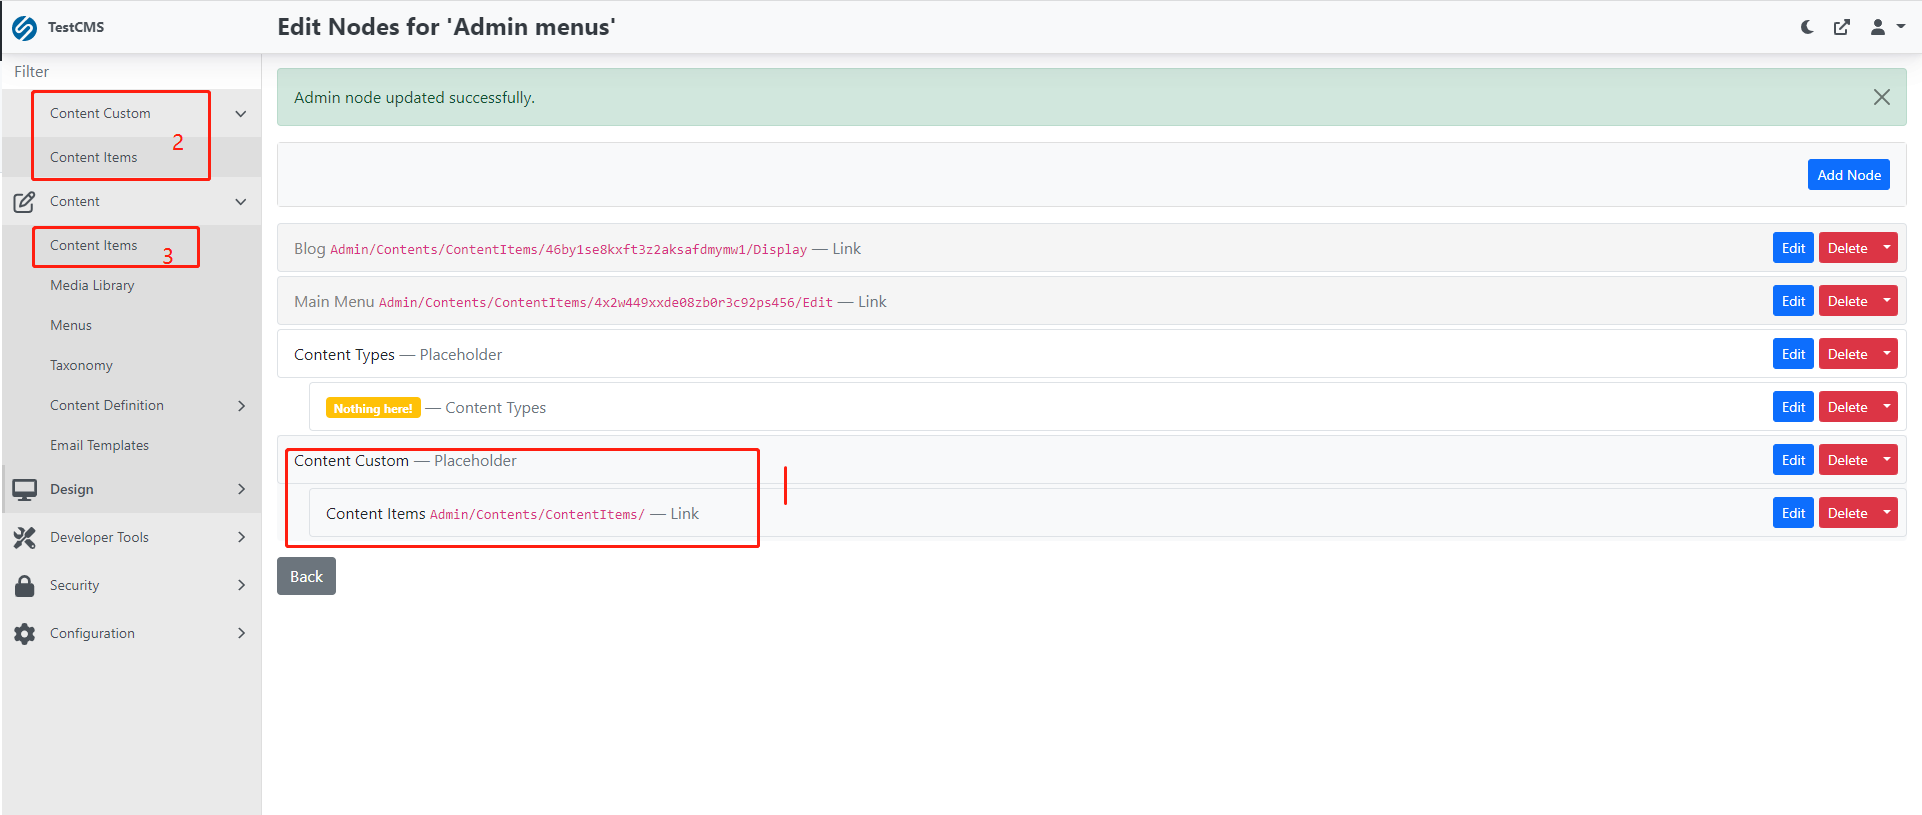Click the Design monitor icon
The height and width of the screenshot is (815, 1922).
pyautogui.click(x=25, y=490)
